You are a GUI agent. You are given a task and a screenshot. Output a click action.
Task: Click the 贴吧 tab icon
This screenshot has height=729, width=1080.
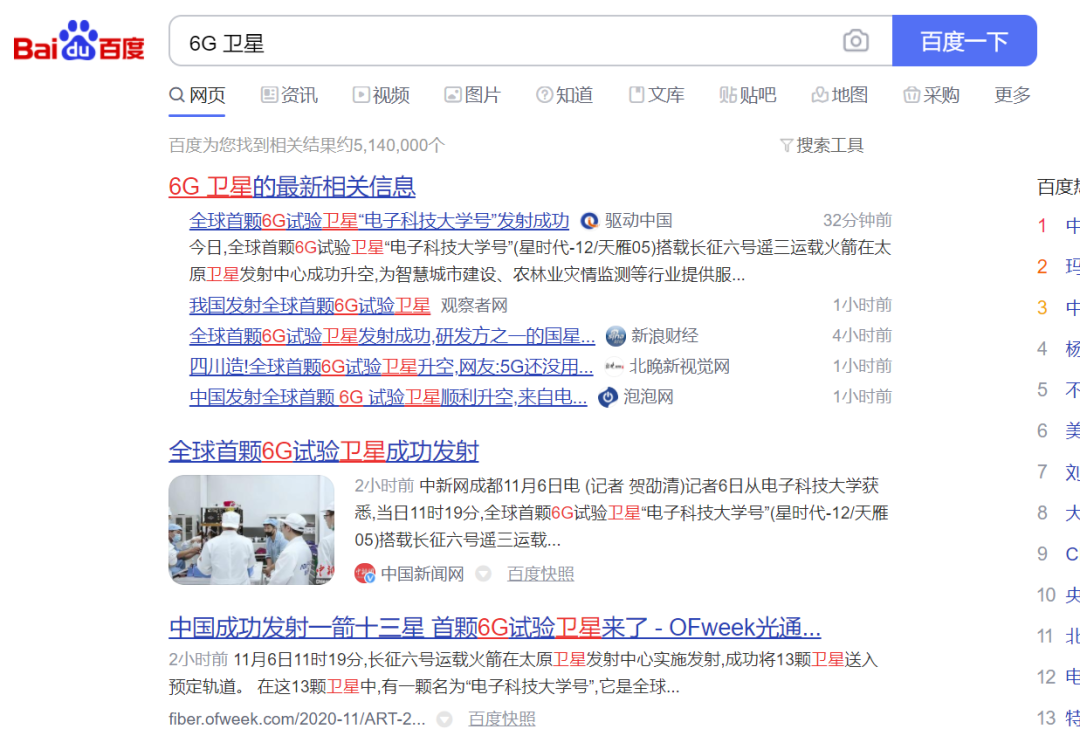click(728, 94)
